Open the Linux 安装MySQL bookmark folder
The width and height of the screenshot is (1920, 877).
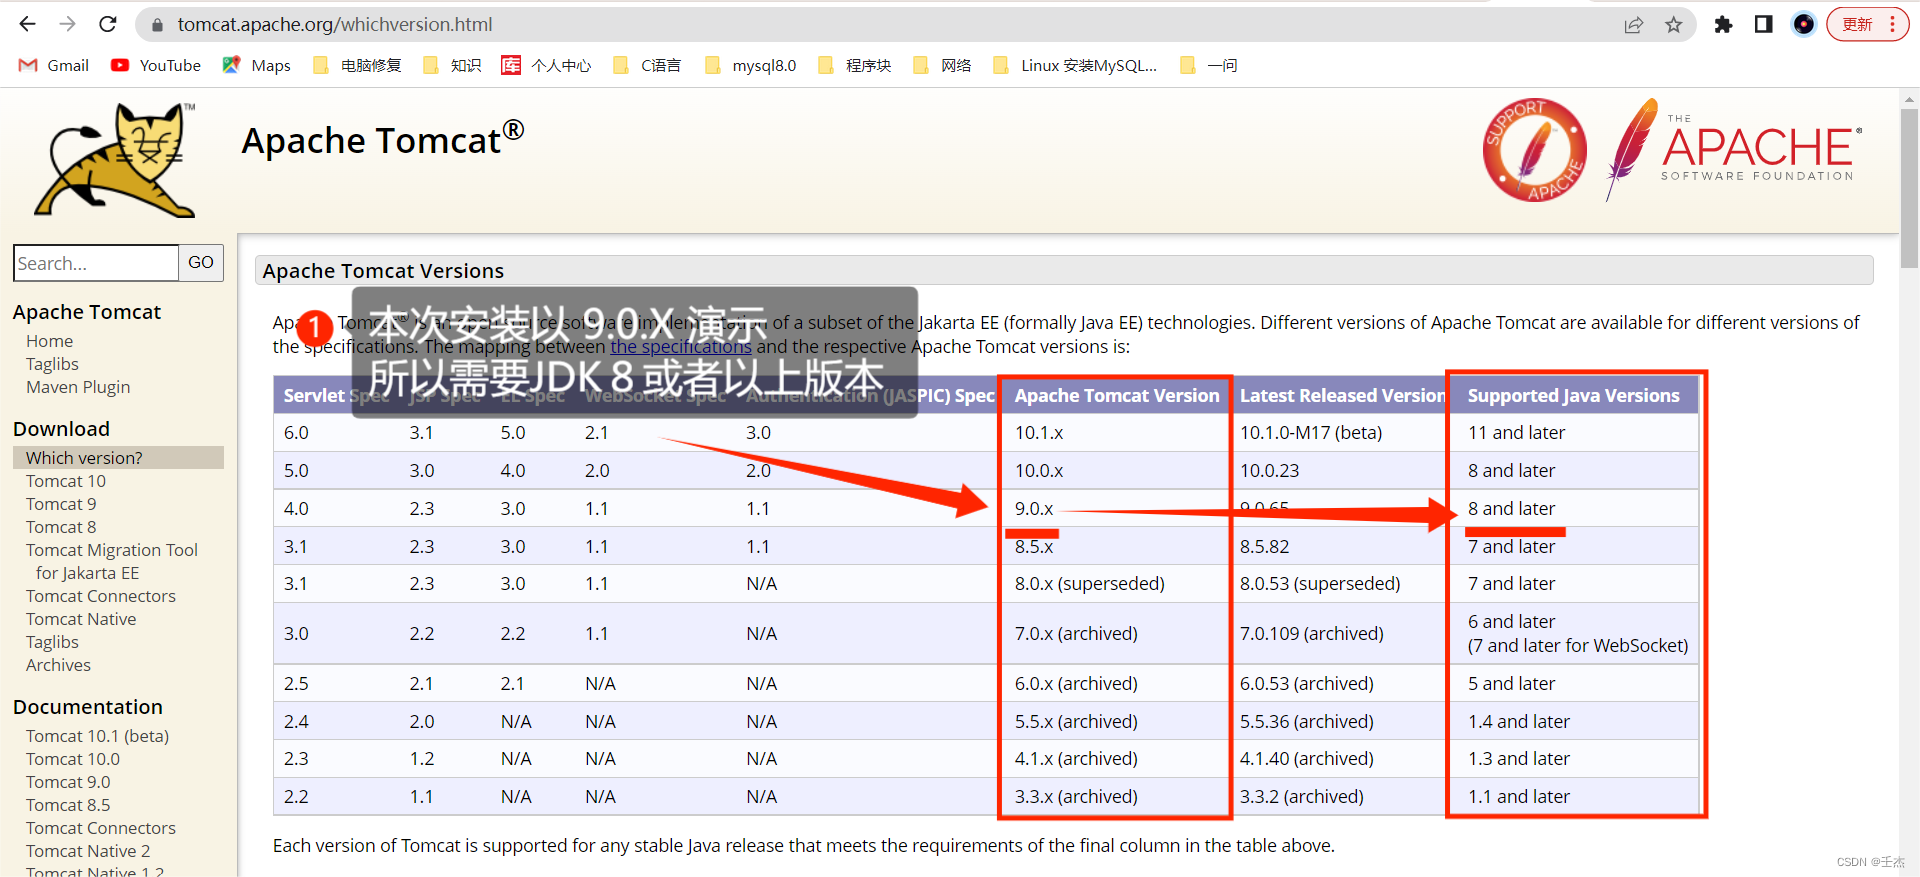(x=1075, y=65)
